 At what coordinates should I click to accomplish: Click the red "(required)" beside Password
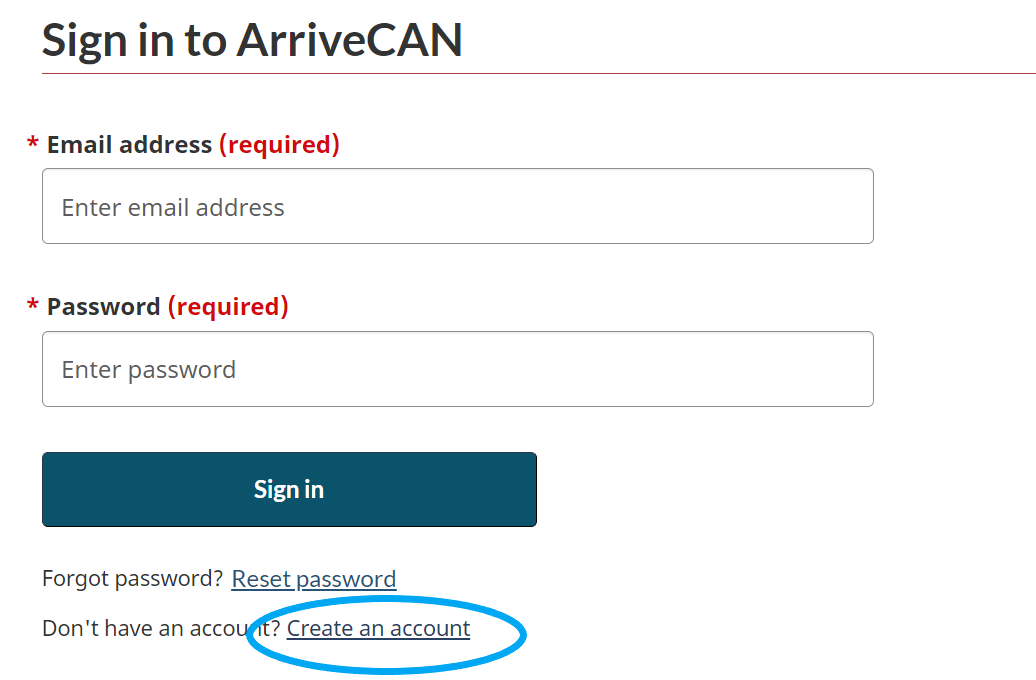point(228,307)
